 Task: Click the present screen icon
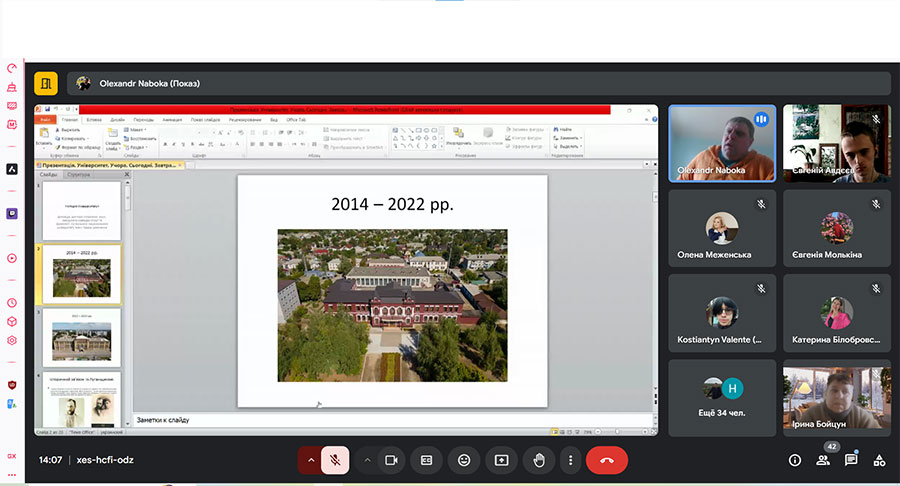pyautogui.click(x=502, y=460)
